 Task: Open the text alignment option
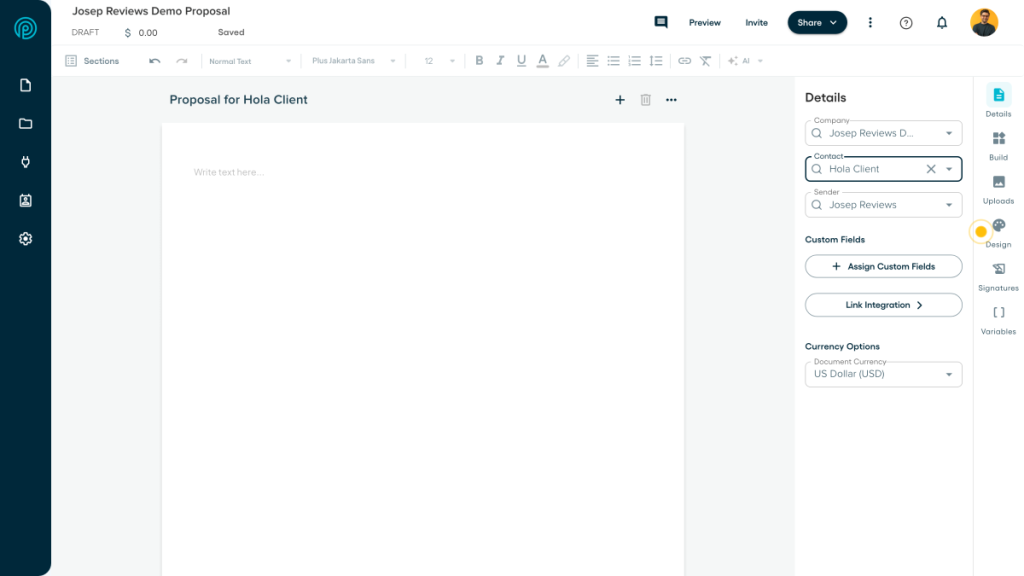pos(592,61)
